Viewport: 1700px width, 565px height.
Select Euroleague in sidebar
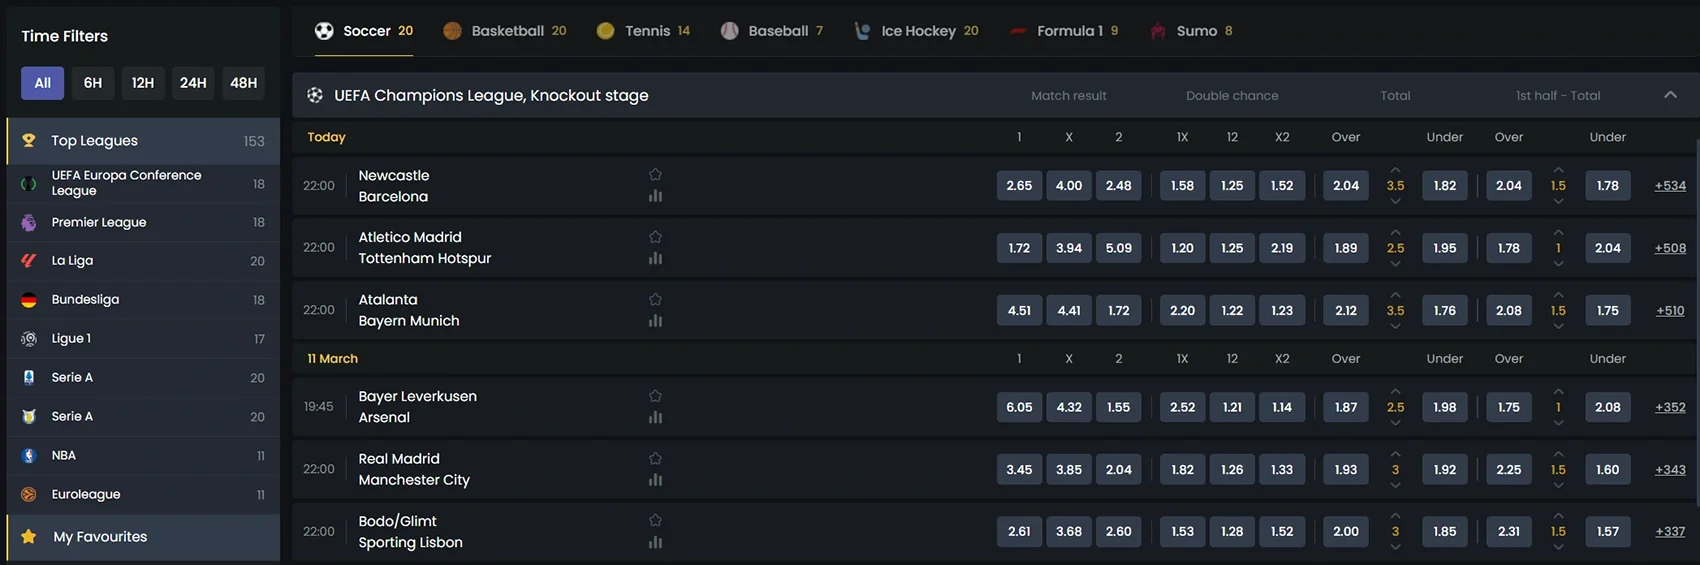tap(143, 494)
